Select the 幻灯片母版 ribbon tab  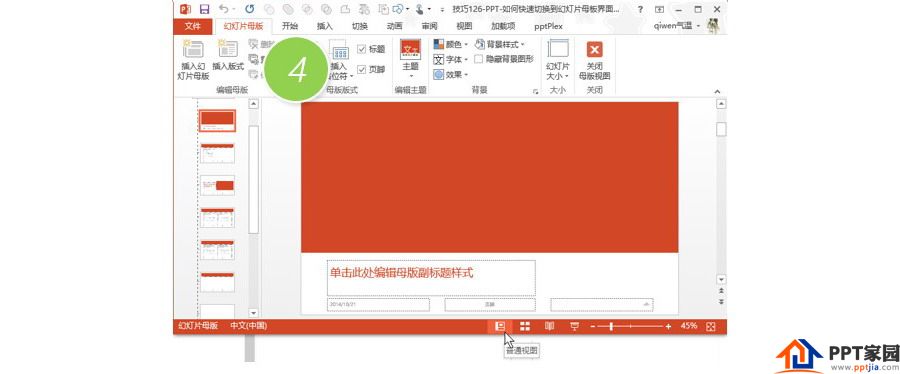(x=243, y=26)
